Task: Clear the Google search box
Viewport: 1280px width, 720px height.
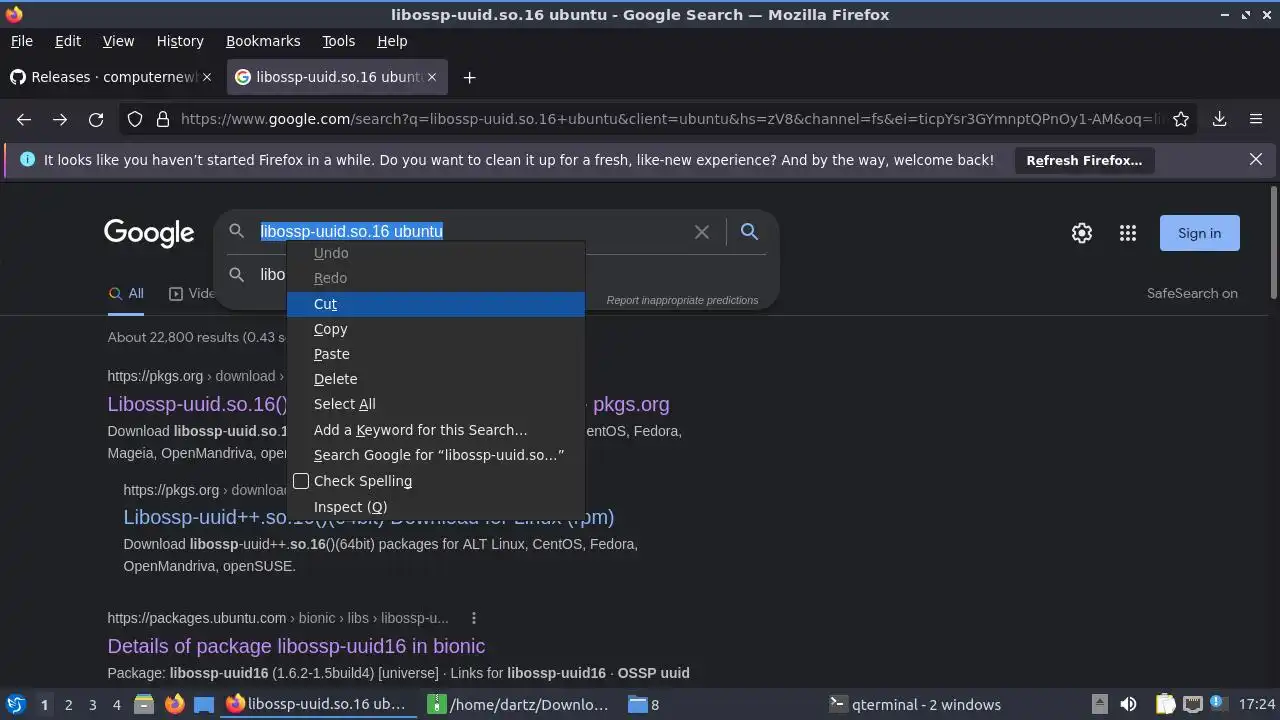Action: click(x=702, y=232)
